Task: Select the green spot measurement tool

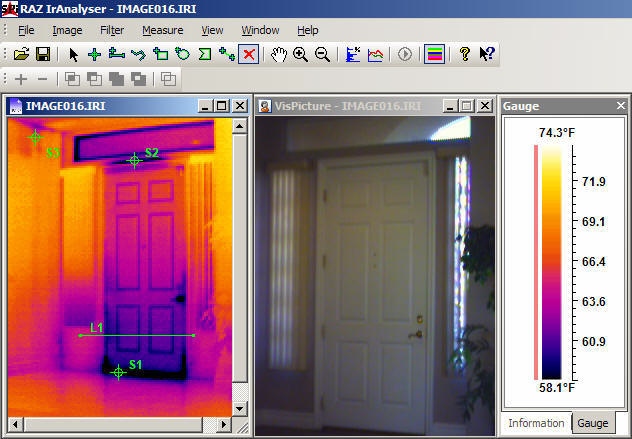Action: tap(94, 54)
